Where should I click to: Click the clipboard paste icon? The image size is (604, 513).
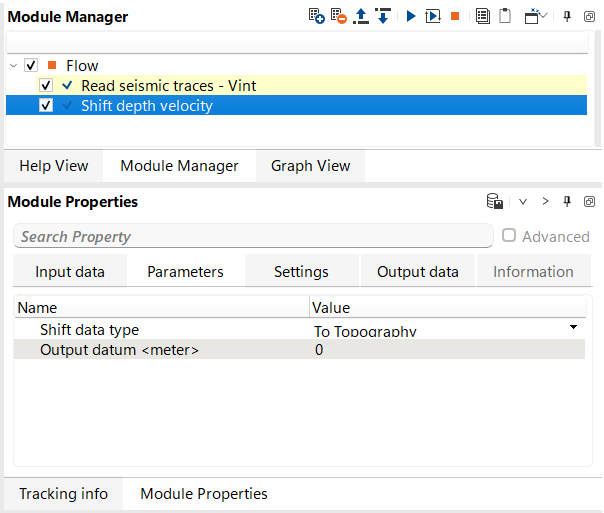click(506, 16)
